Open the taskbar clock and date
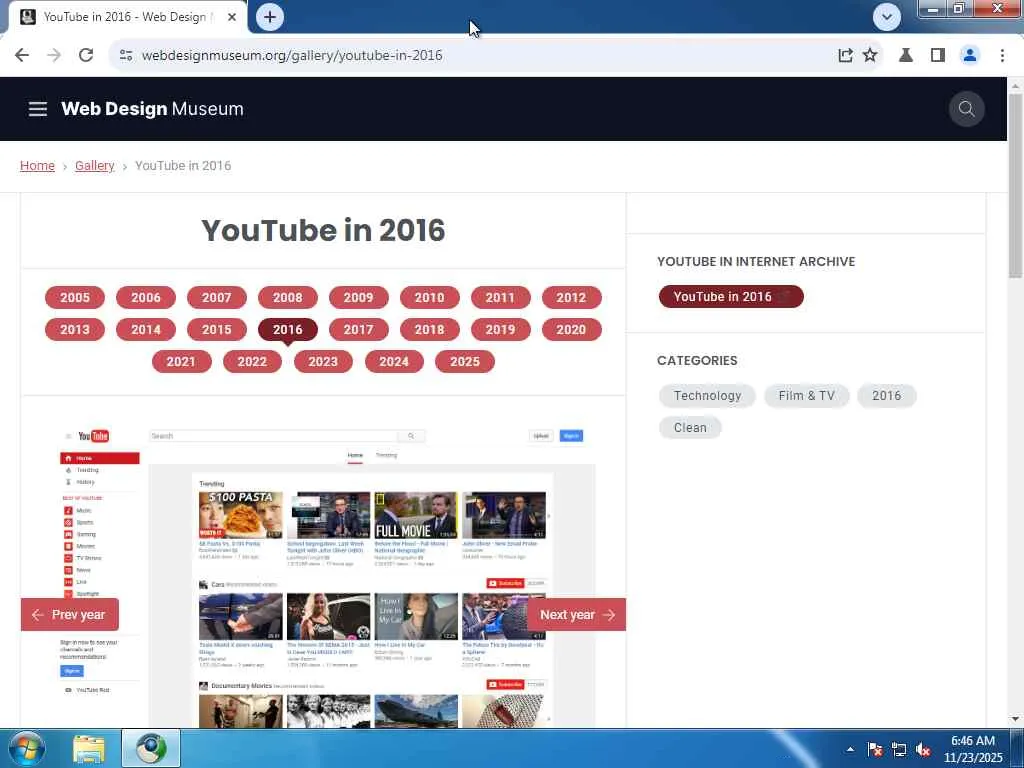This screenshot has height=768, width=1024. [x=973, y=749]
